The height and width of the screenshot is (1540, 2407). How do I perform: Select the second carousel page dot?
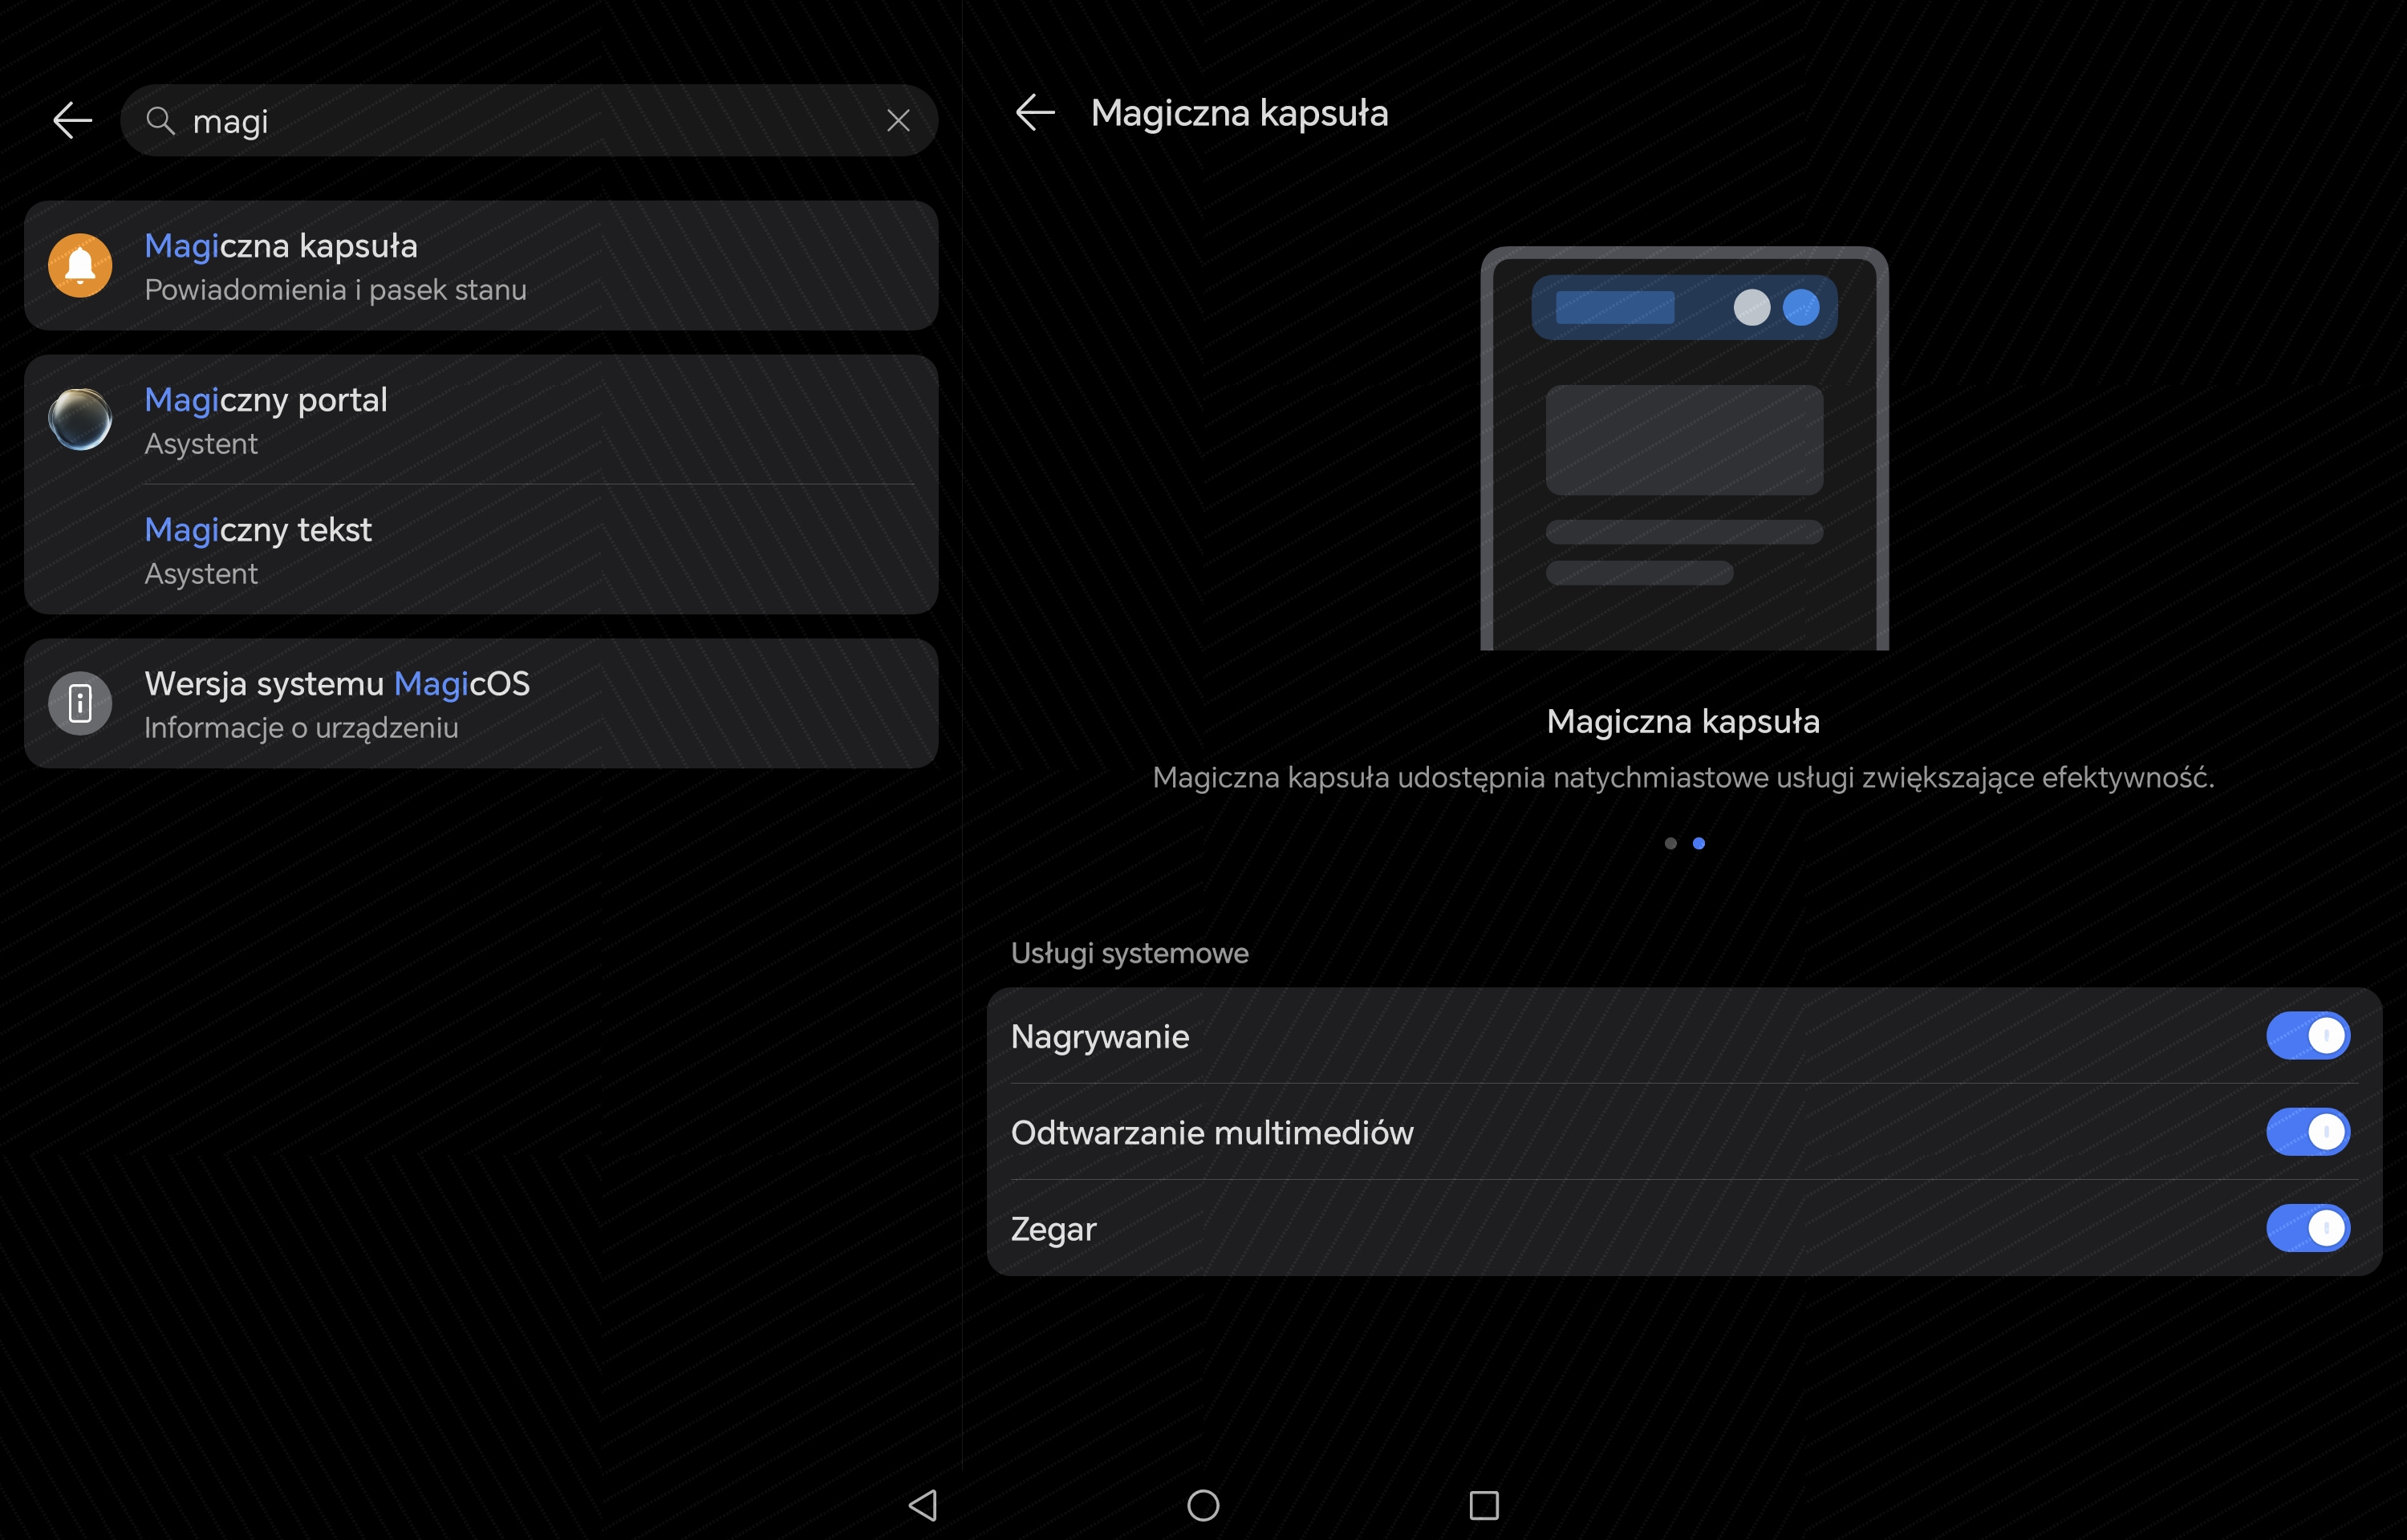point(1698,843)
